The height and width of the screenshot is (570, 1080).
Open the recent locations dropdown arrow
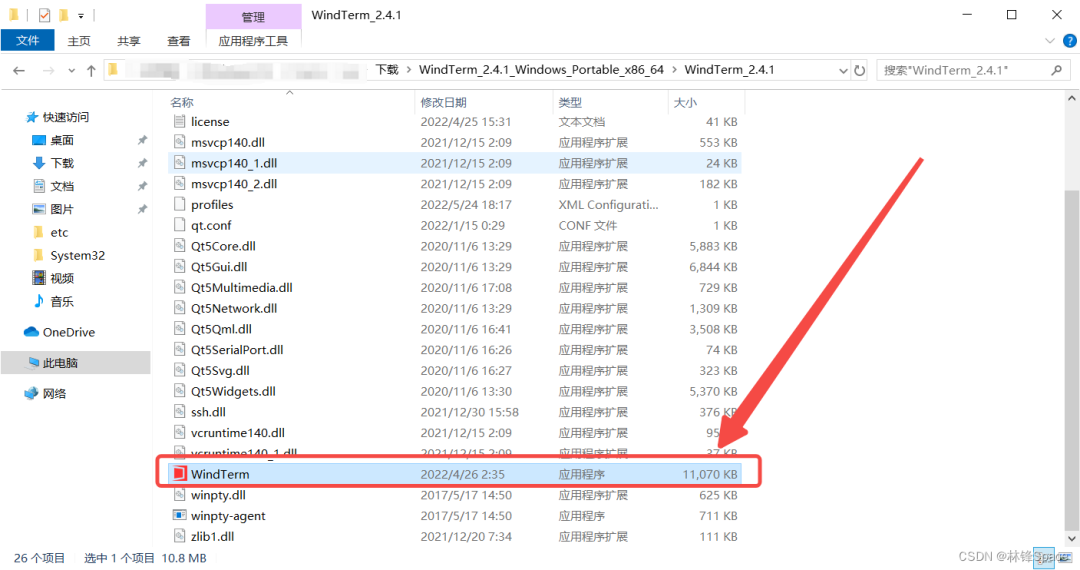tap(72, 71)
